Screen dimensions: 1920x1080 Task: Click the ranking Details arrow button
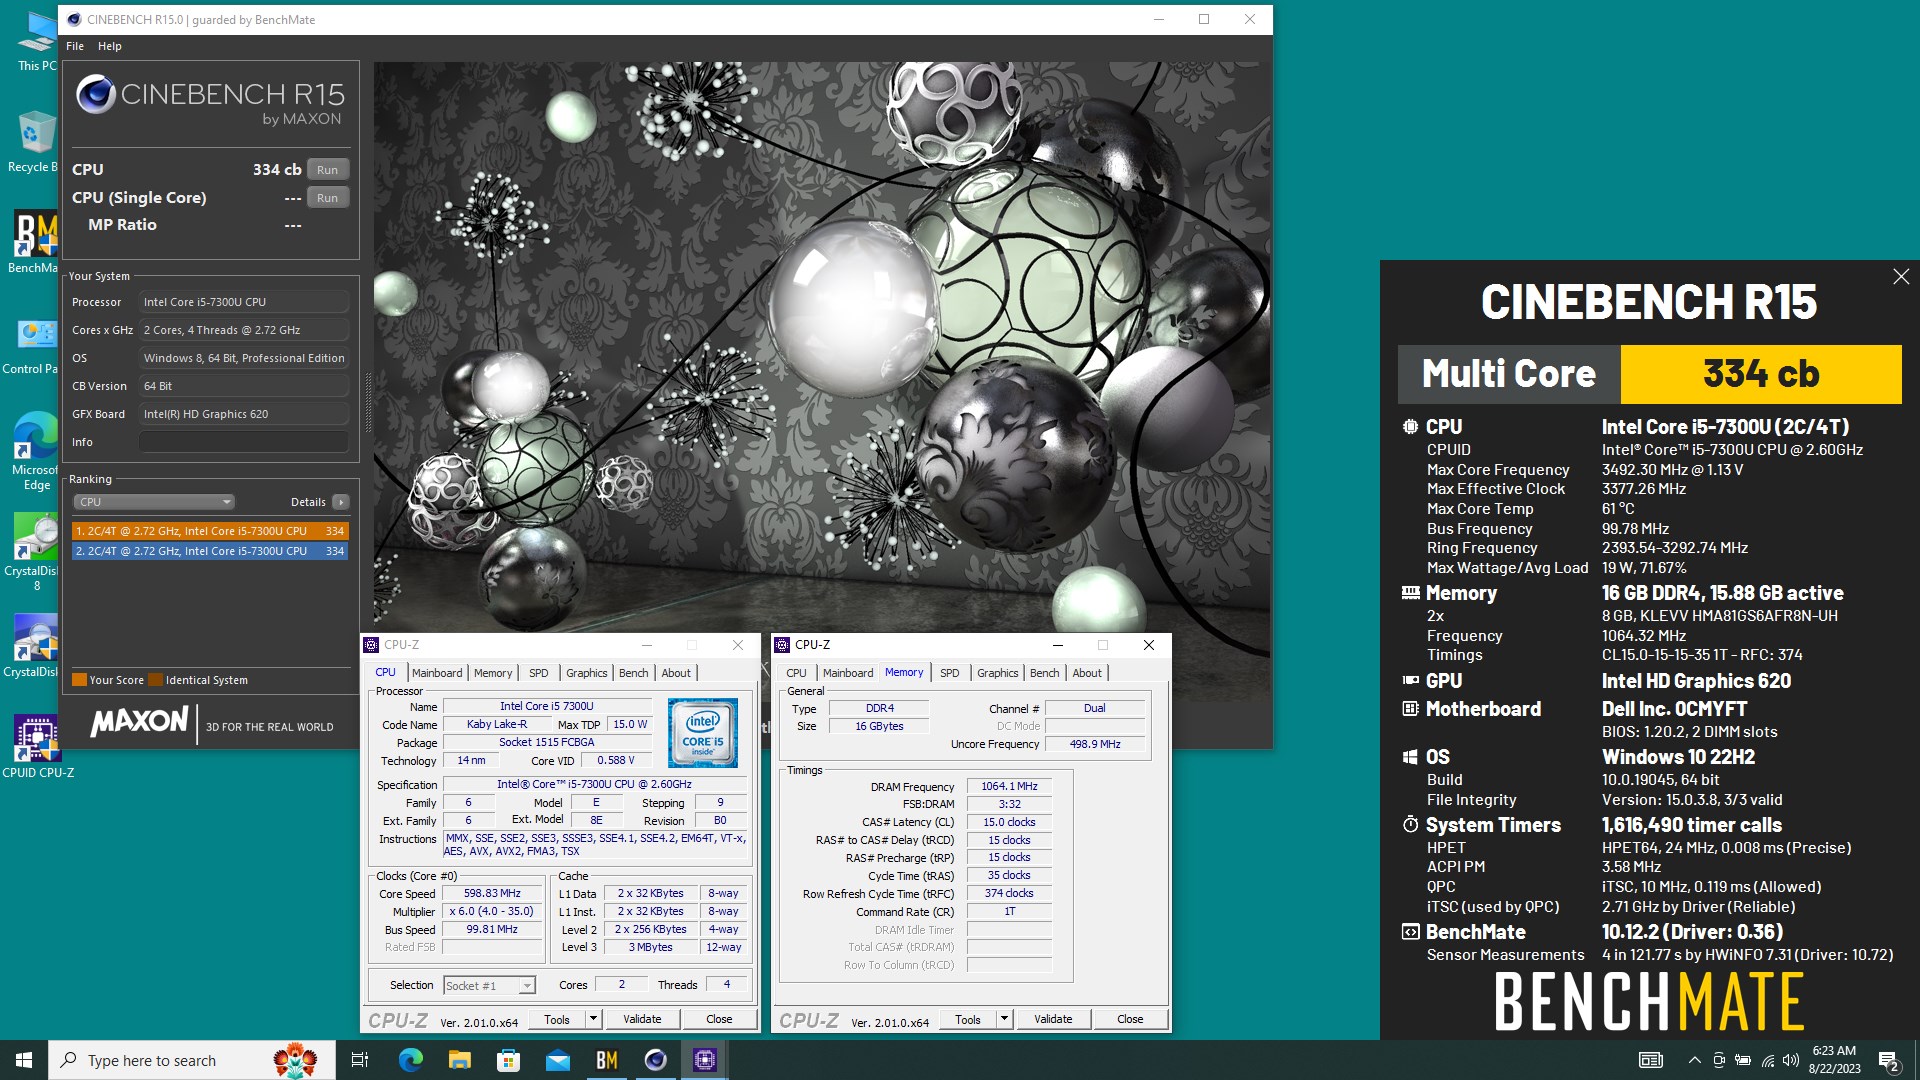341,502
